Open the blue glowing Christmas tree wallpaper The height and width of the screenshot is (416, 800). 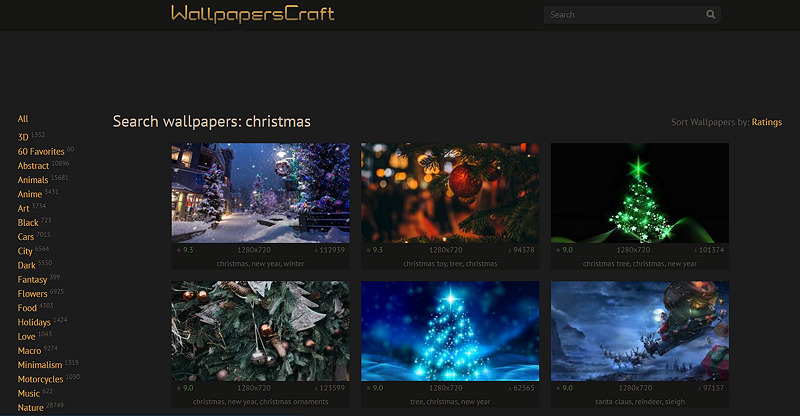(x=450, y=330)
